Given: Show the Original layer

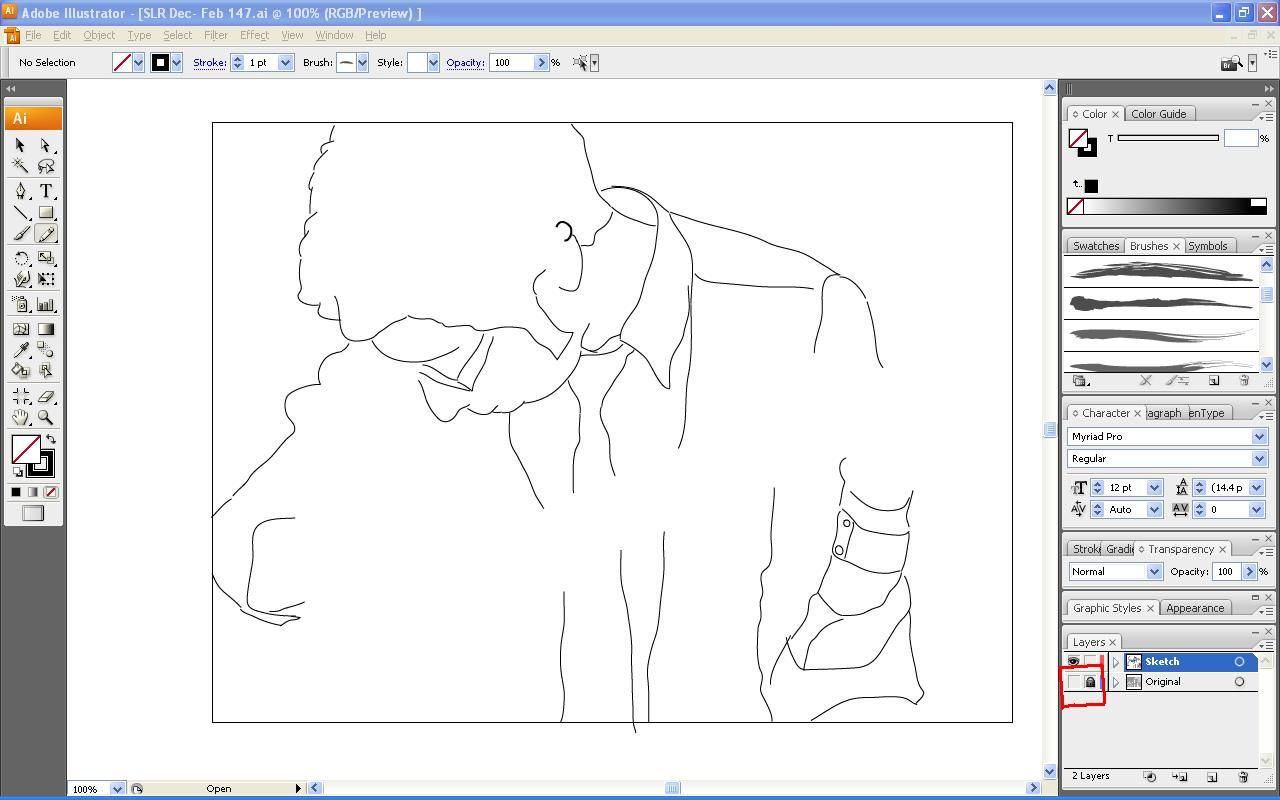Looking at the screenshot, I should [x=1071, y=682].
